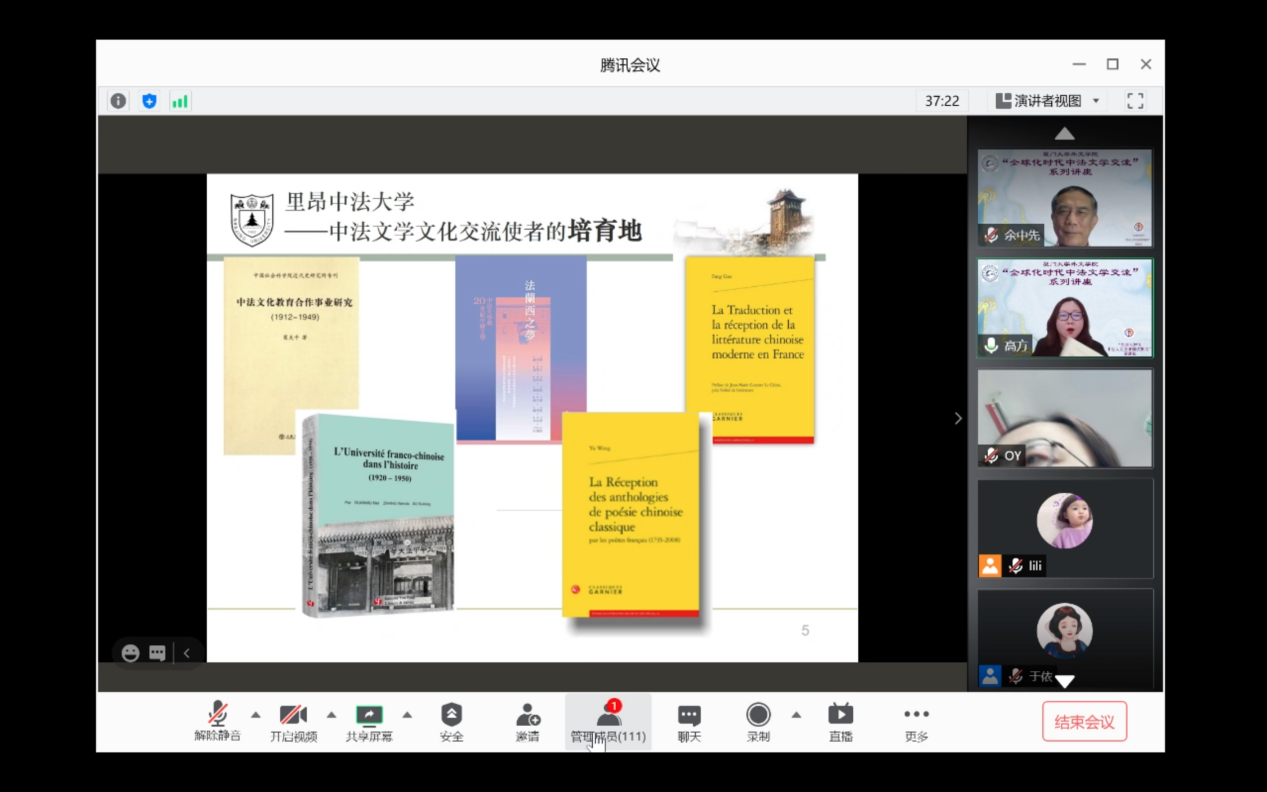Start recording with 录制

click(758, 722)
